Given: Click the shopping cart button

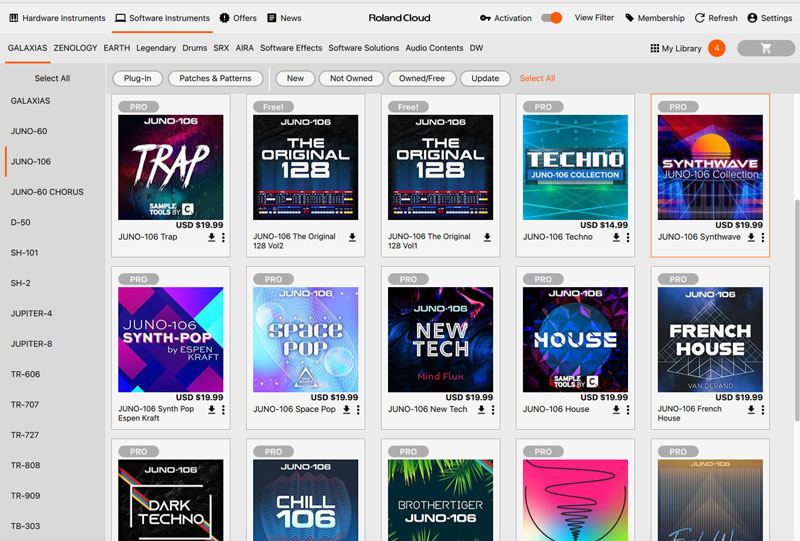Looking at the screenshot, I should point(766,48).
